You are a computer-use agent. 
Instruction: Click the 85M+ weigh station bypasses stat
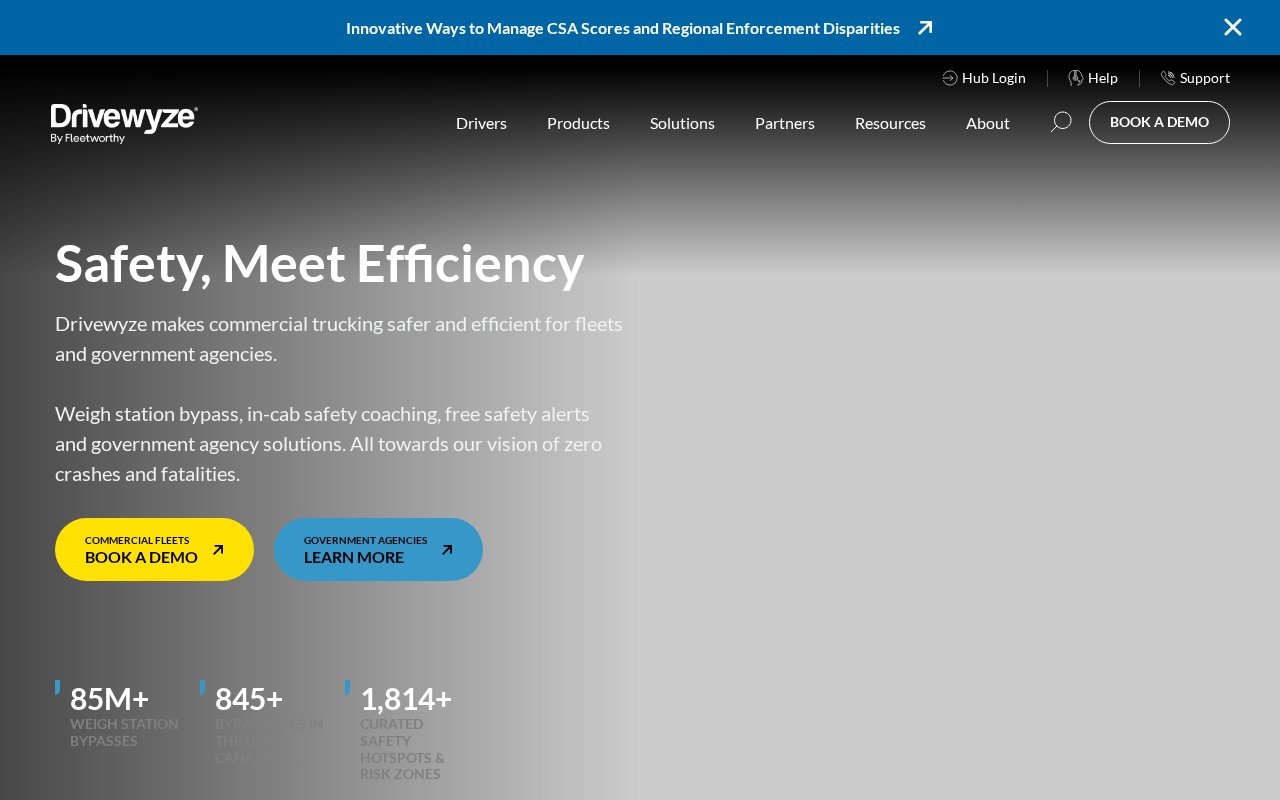[x=120, y=715]
